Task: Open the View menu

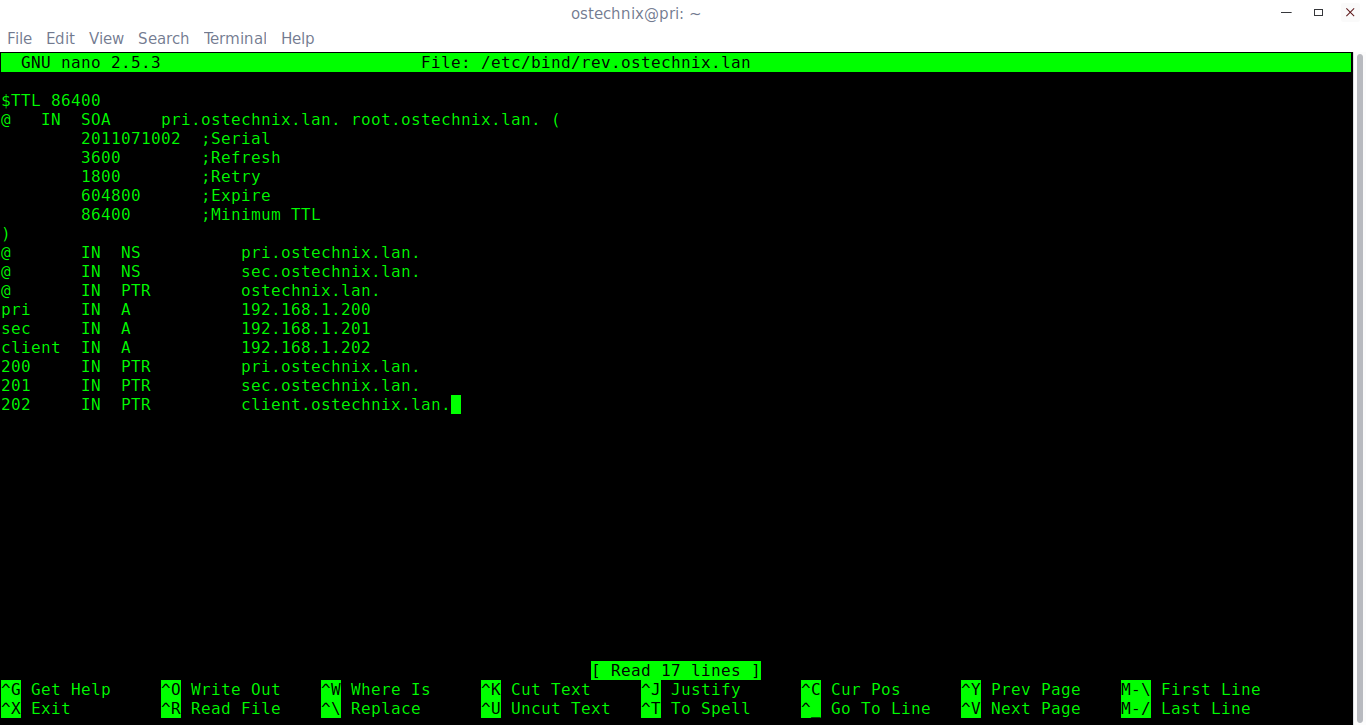Action: coord(106,38)
